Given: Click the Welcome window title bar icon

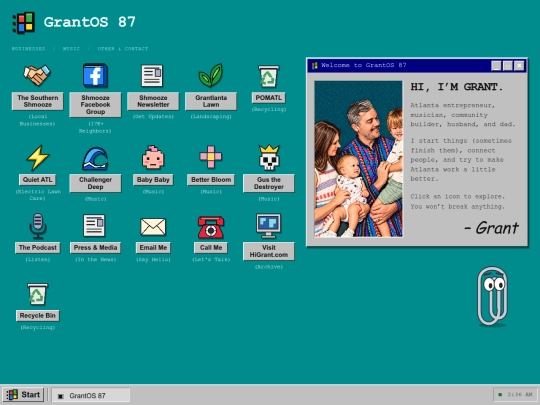Looking at the screenshot, I should click(x=314, y=65).
